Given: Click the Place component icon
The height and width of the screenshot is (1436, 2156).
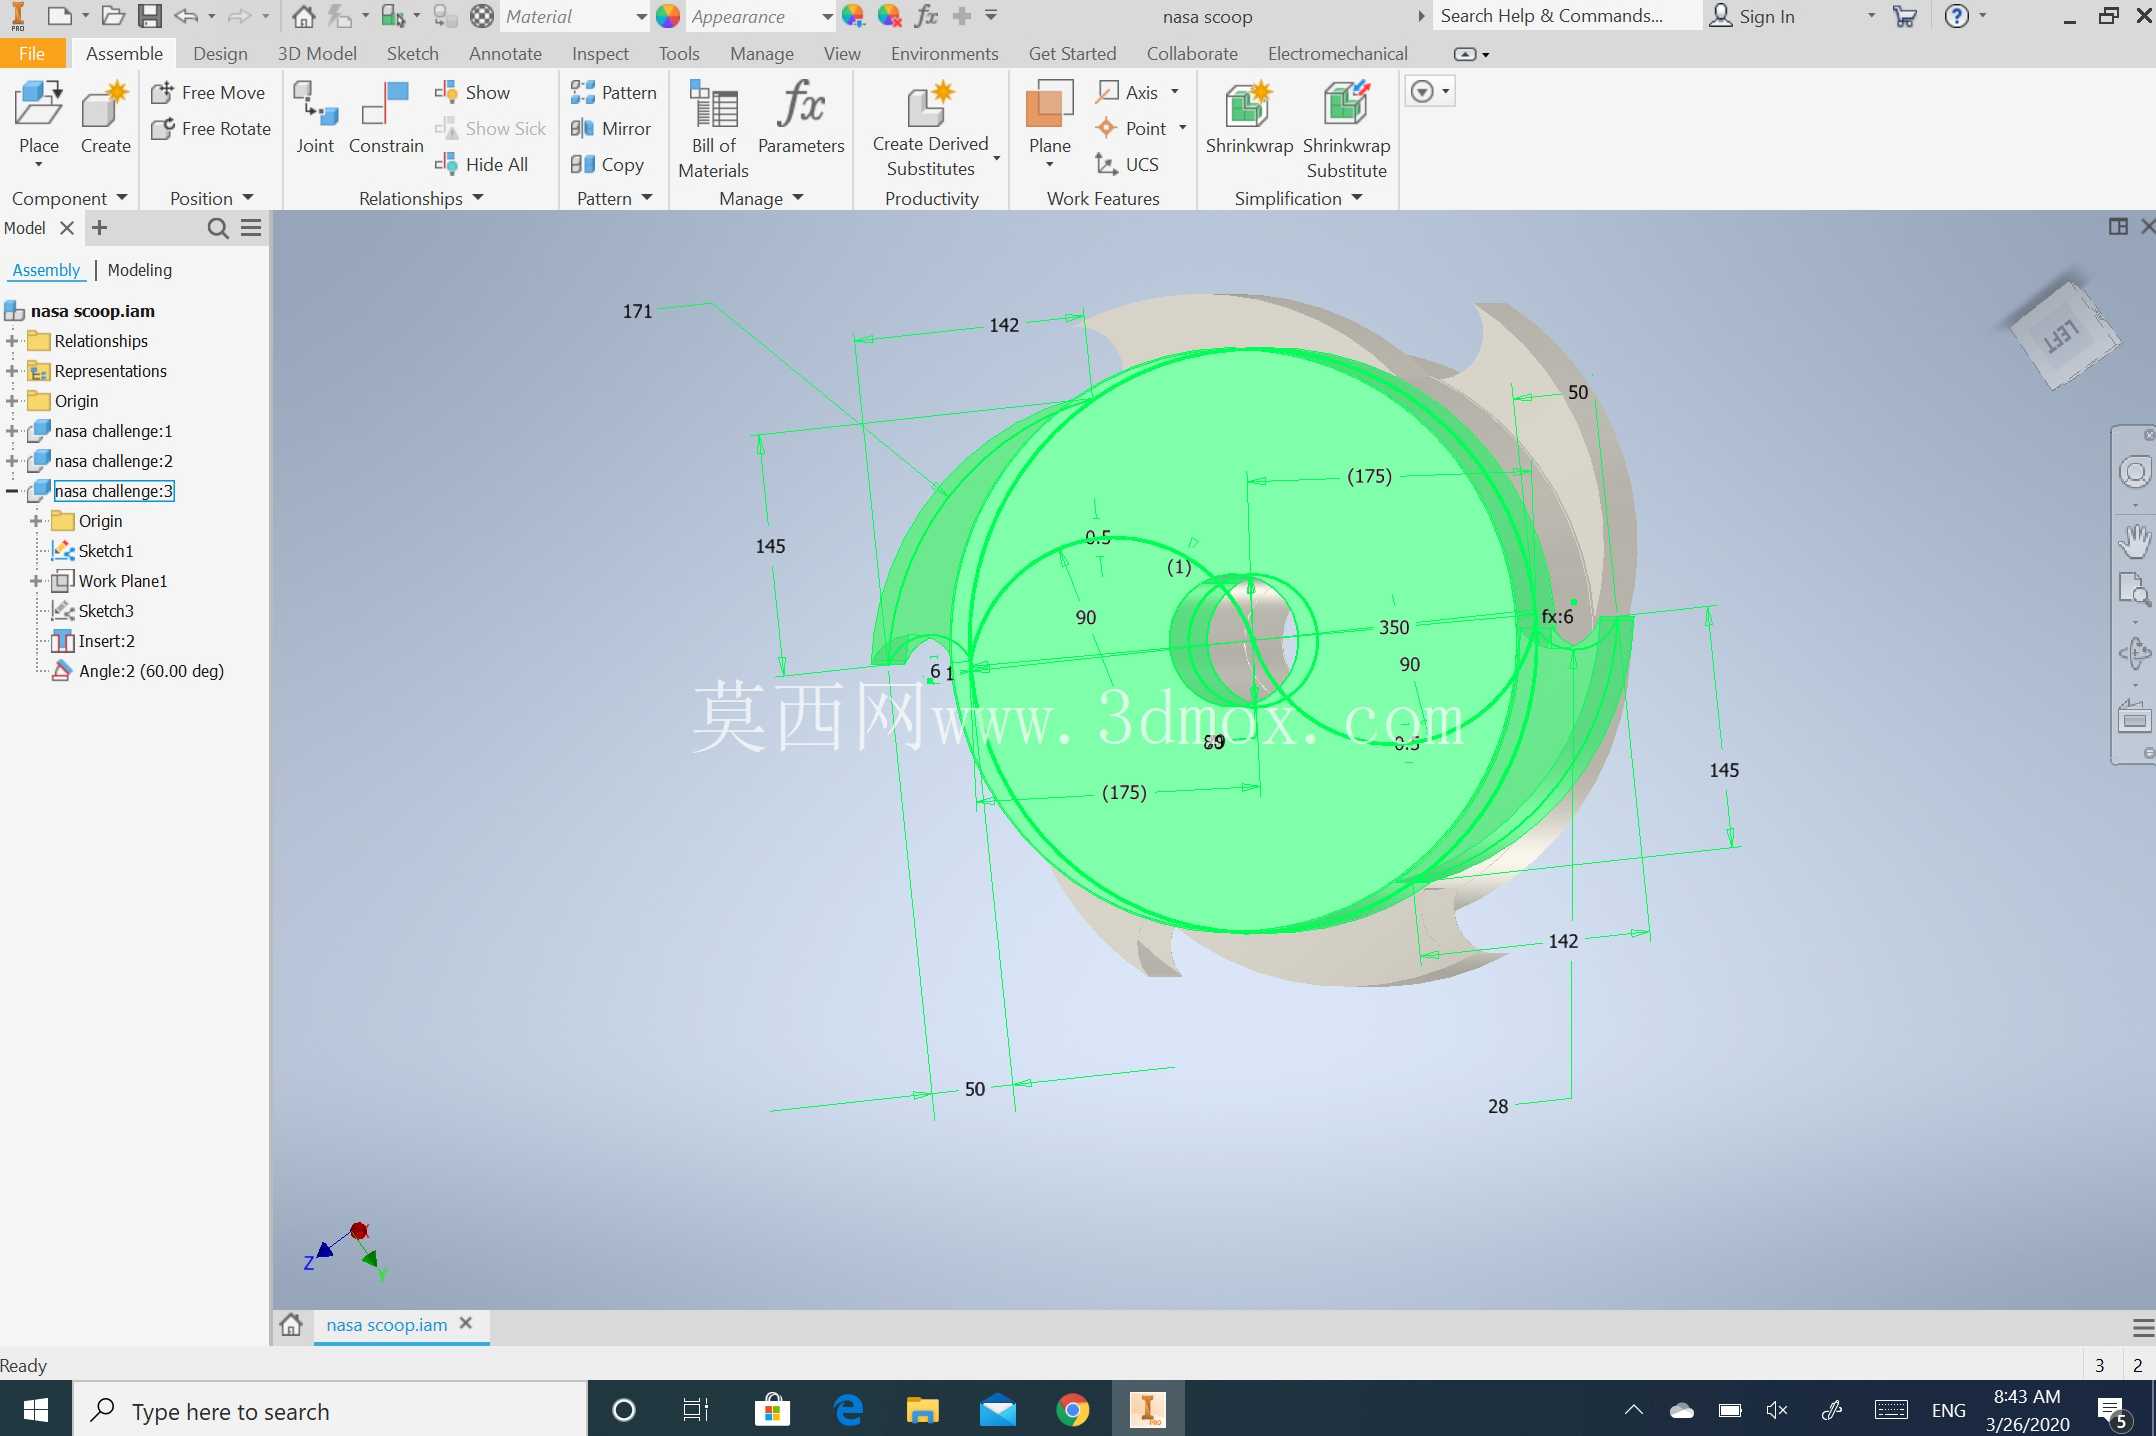Looking at the screenshot, I should [39, 106].
